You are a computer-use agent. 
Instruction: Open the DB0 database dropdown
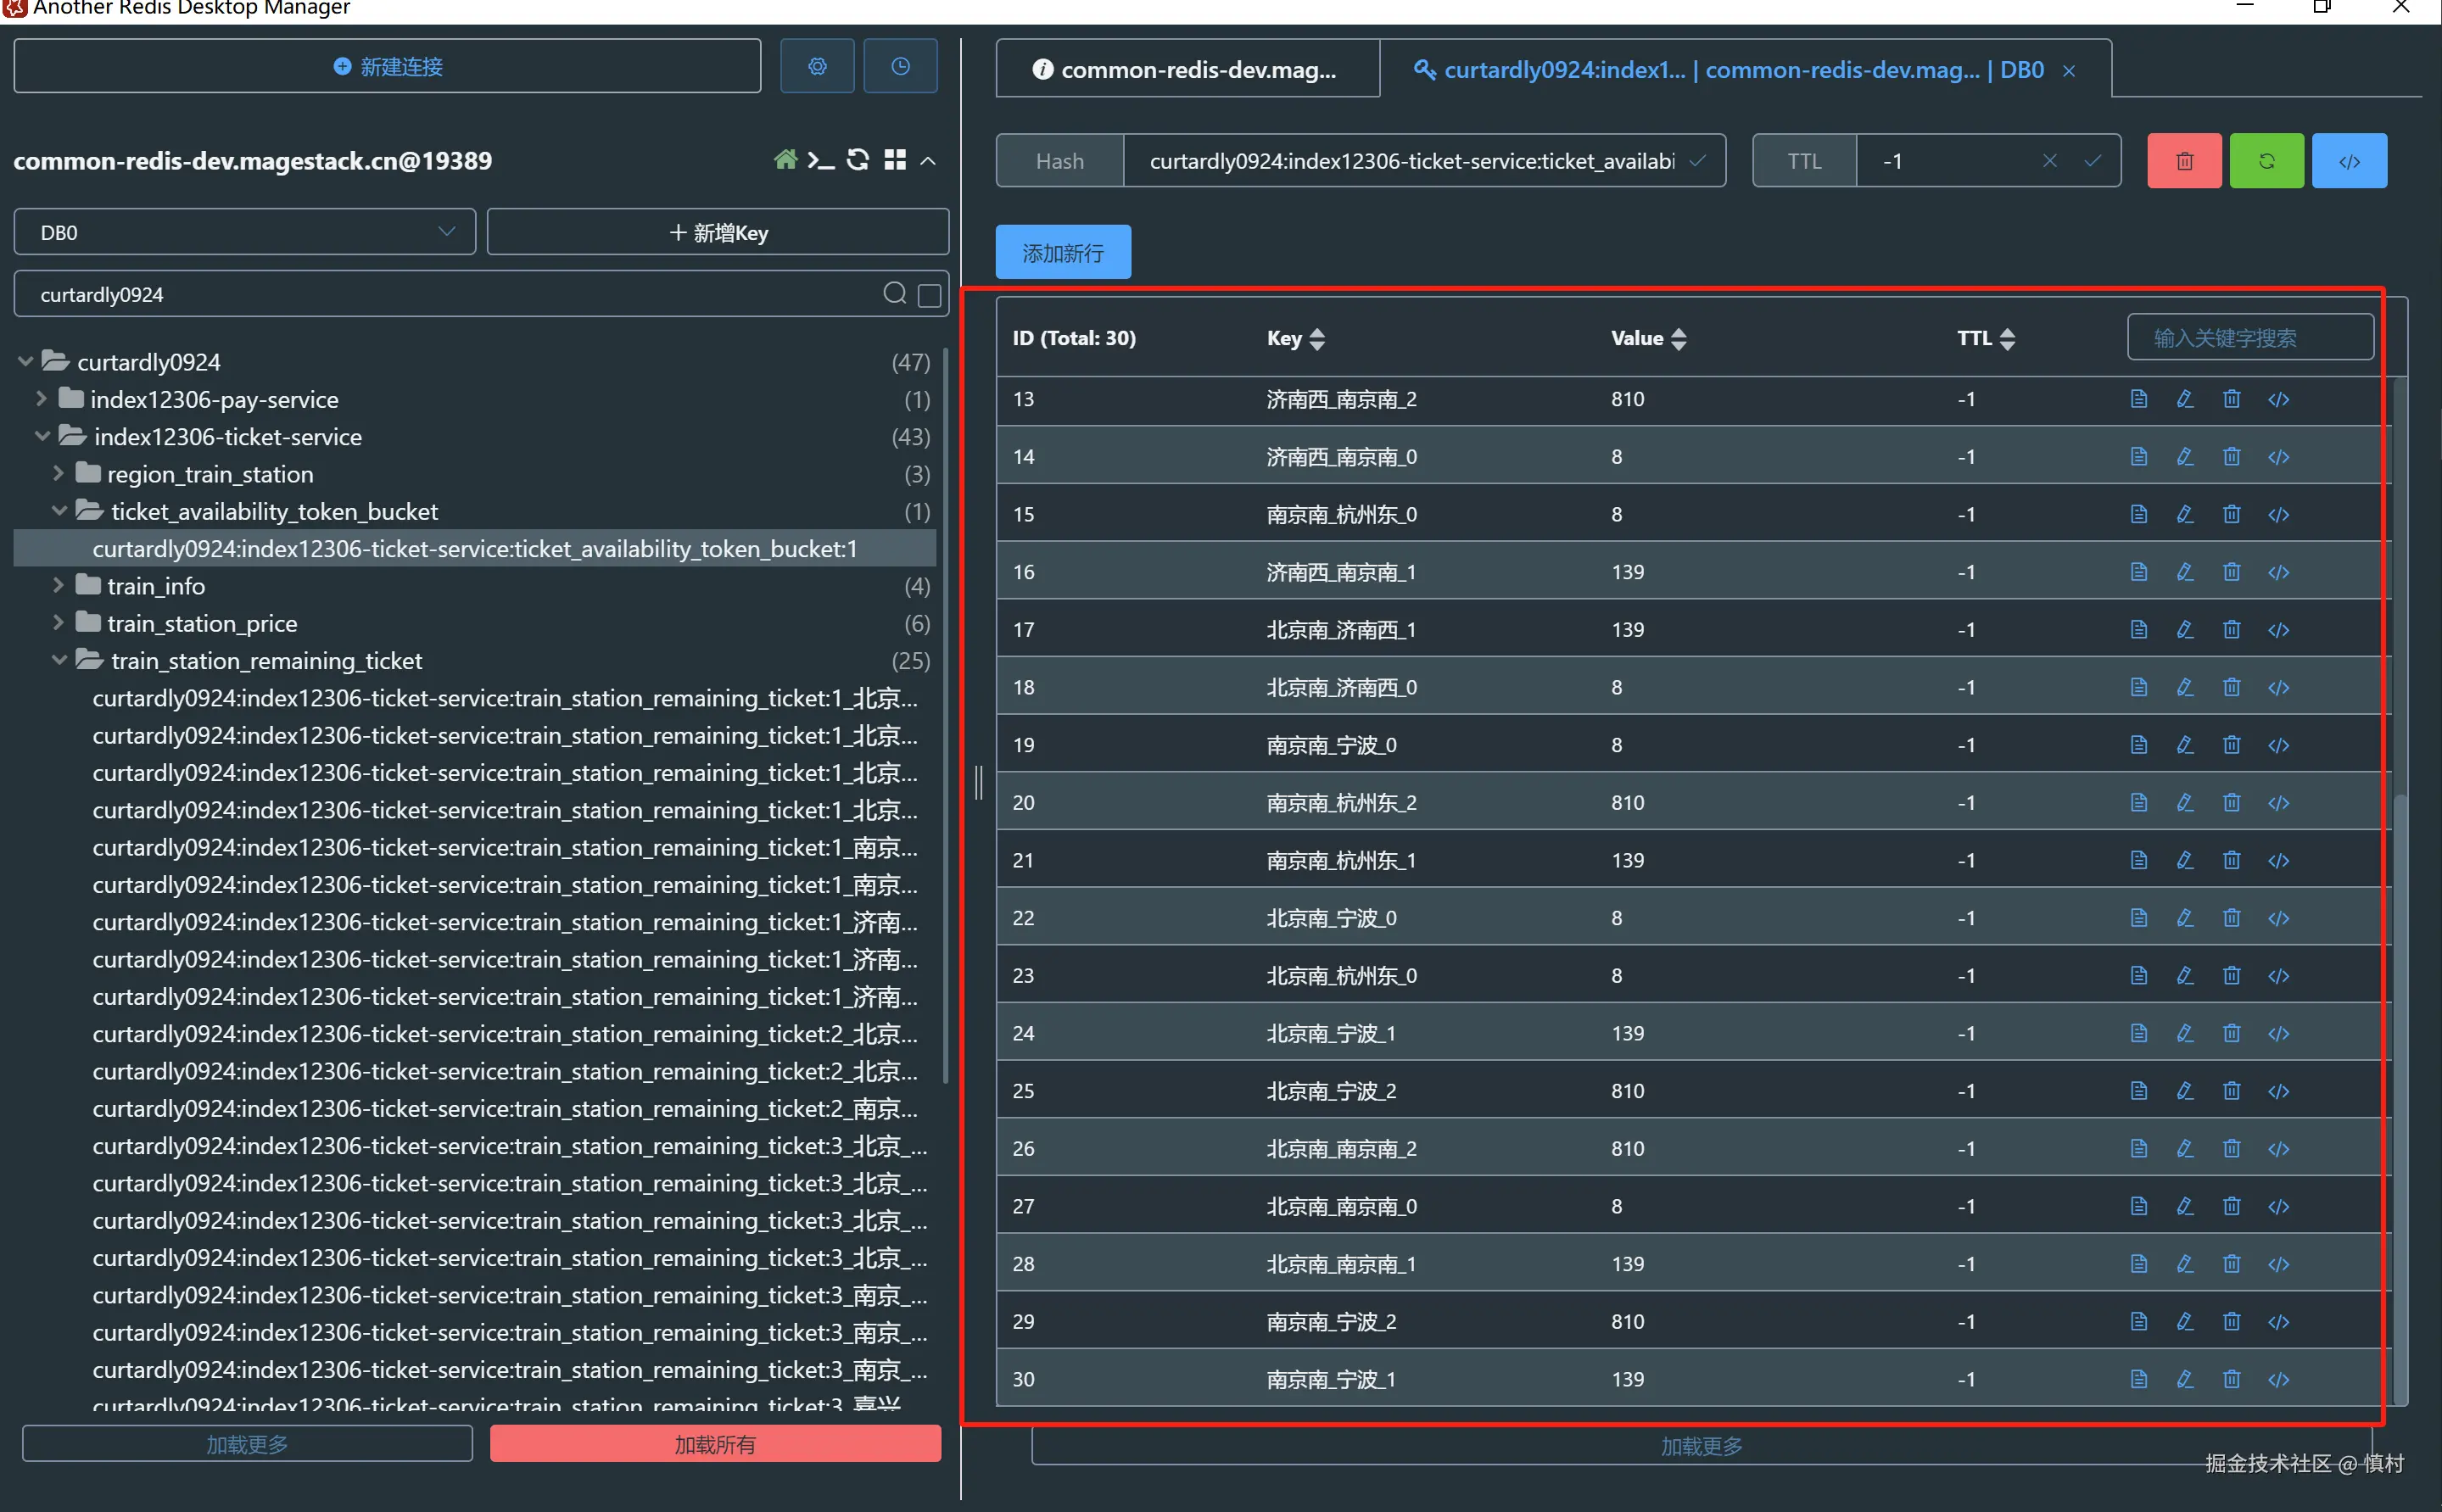[x=244, y=232]
